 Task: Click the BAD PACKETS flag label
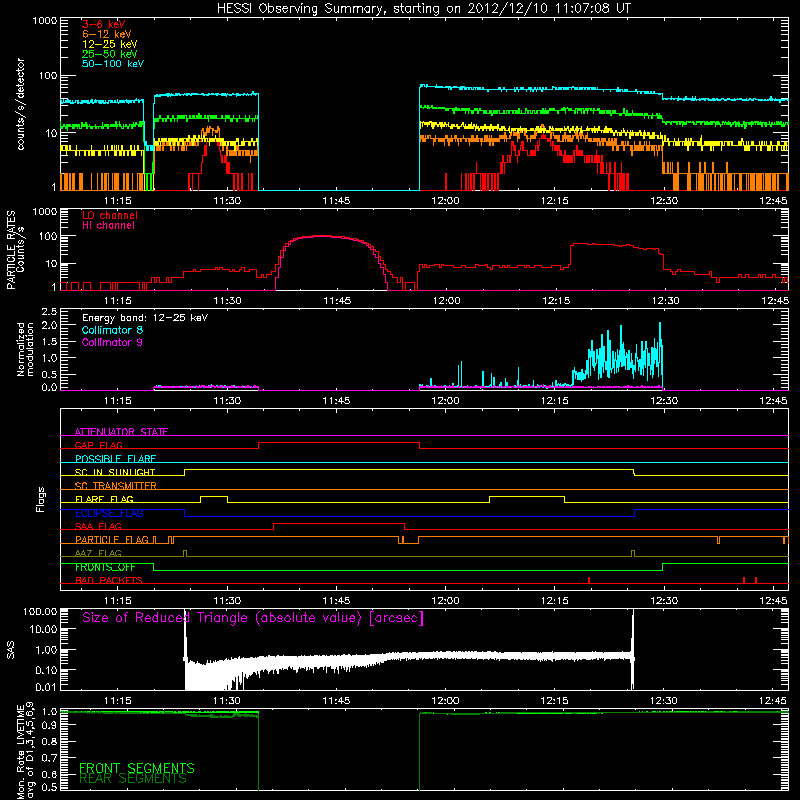pyautogui.click(x=109, y=580)
